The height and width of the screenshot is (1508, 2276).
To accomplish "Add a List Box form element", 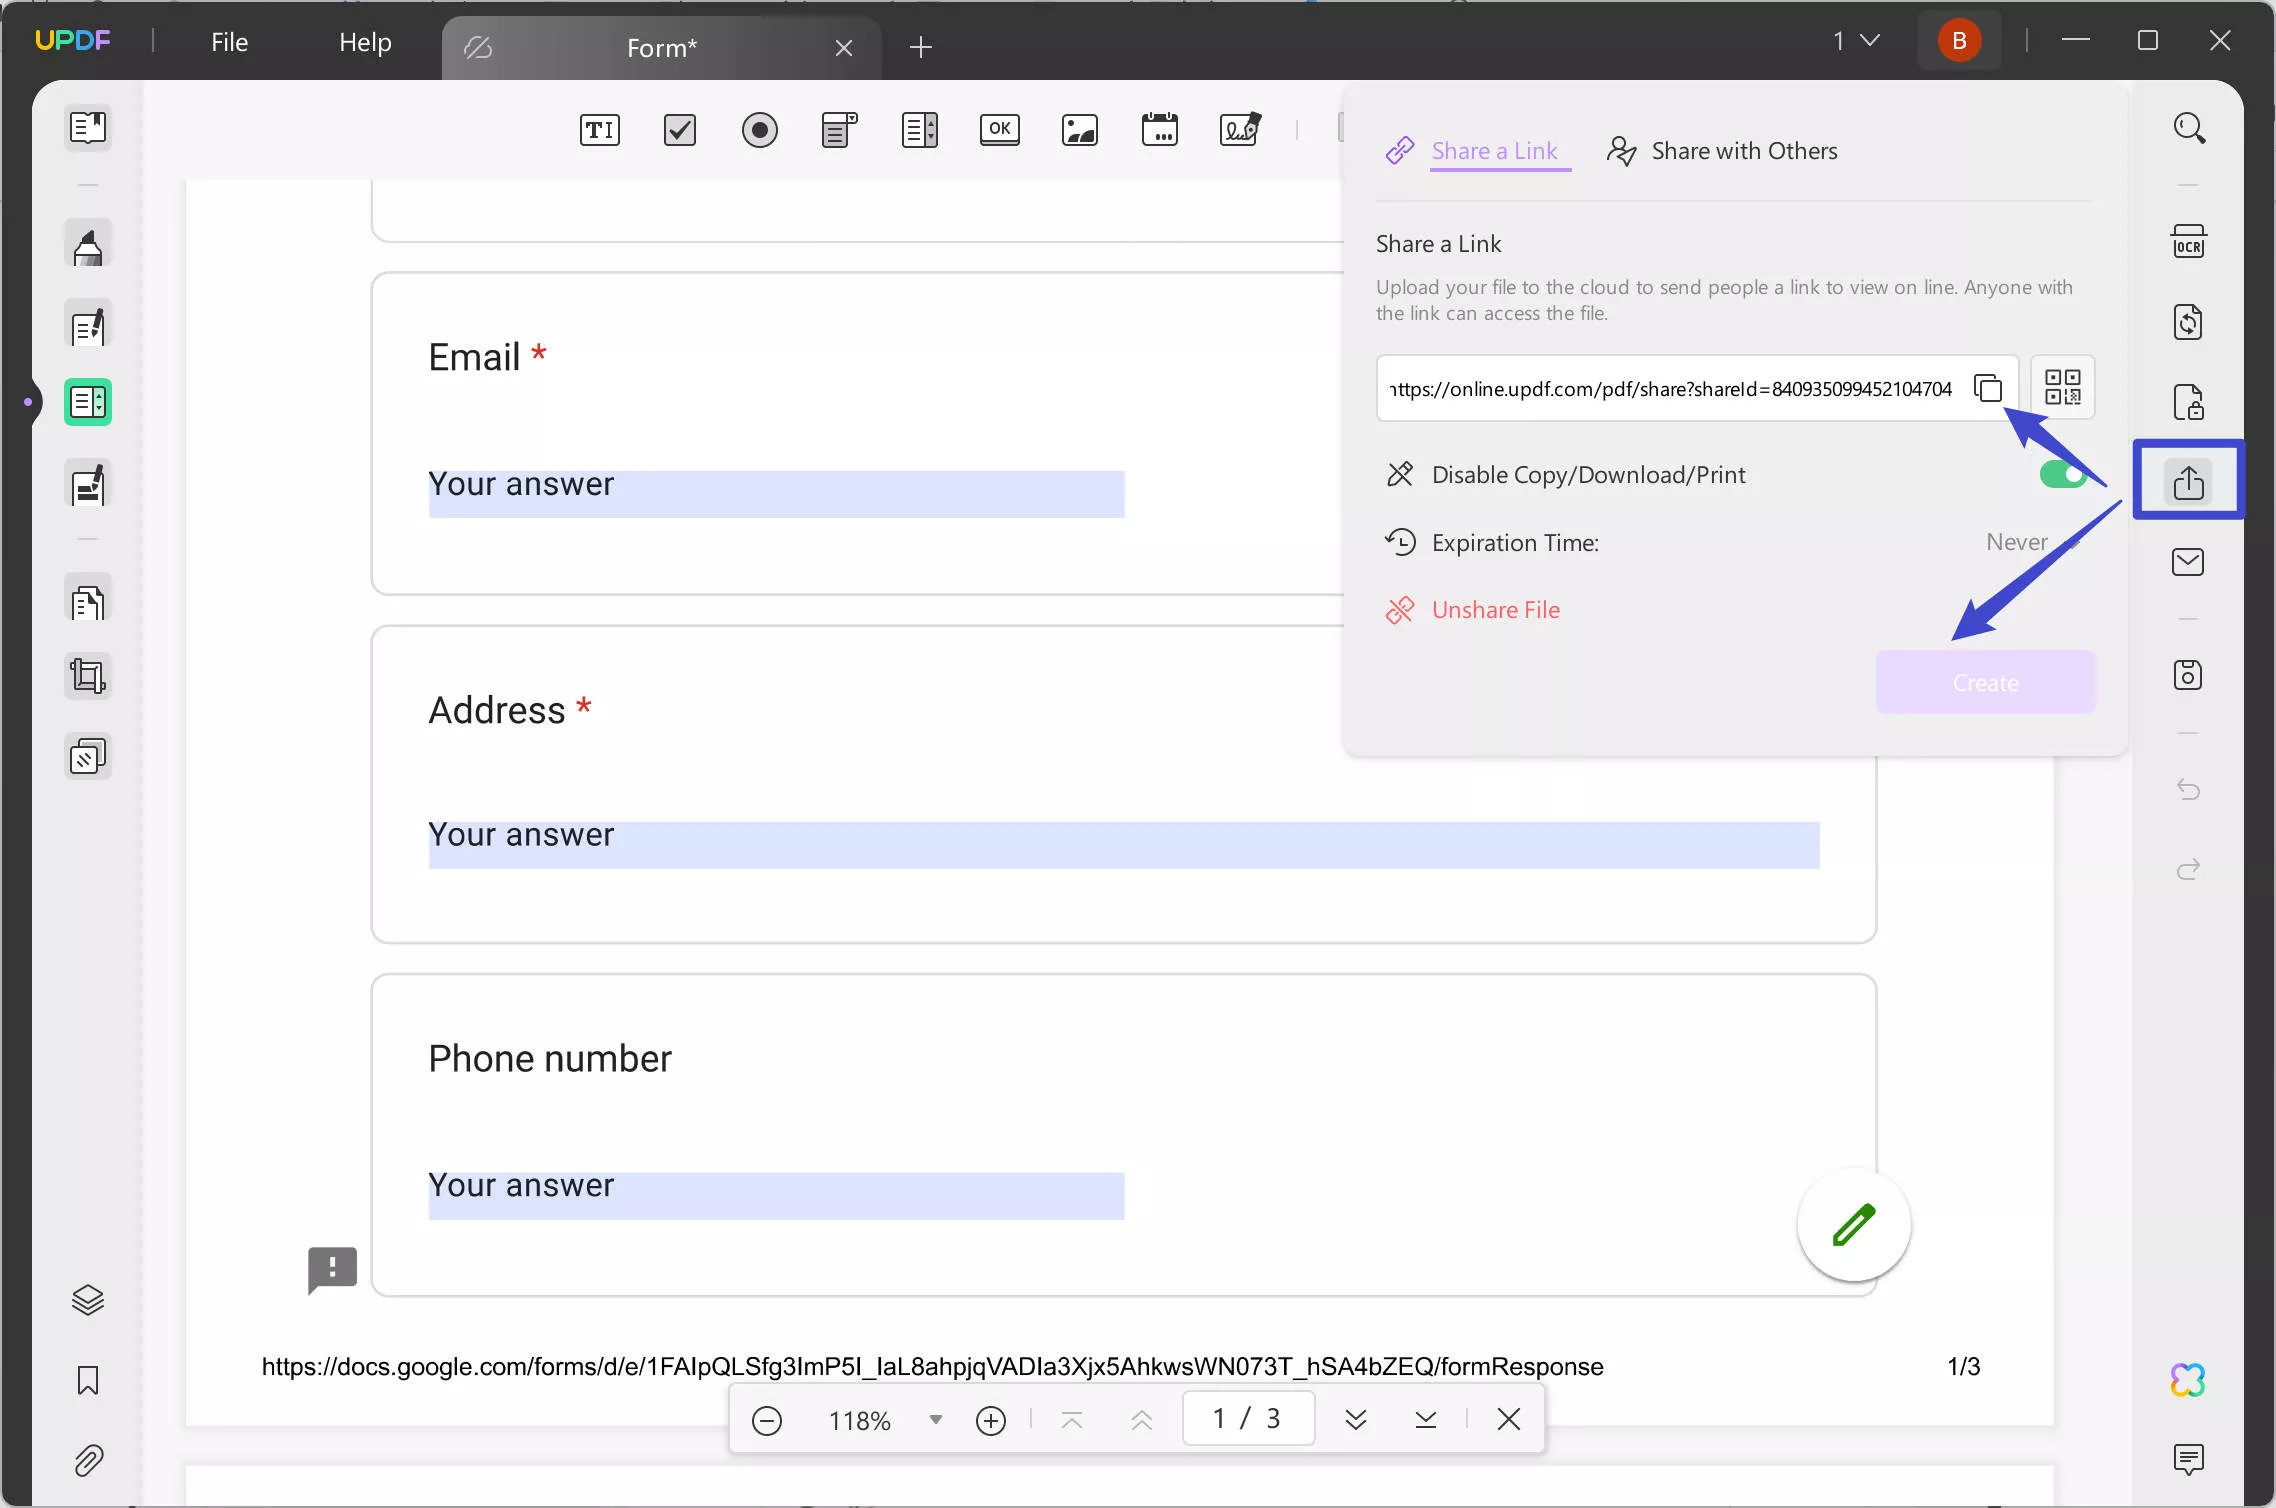I will (920, 130).
